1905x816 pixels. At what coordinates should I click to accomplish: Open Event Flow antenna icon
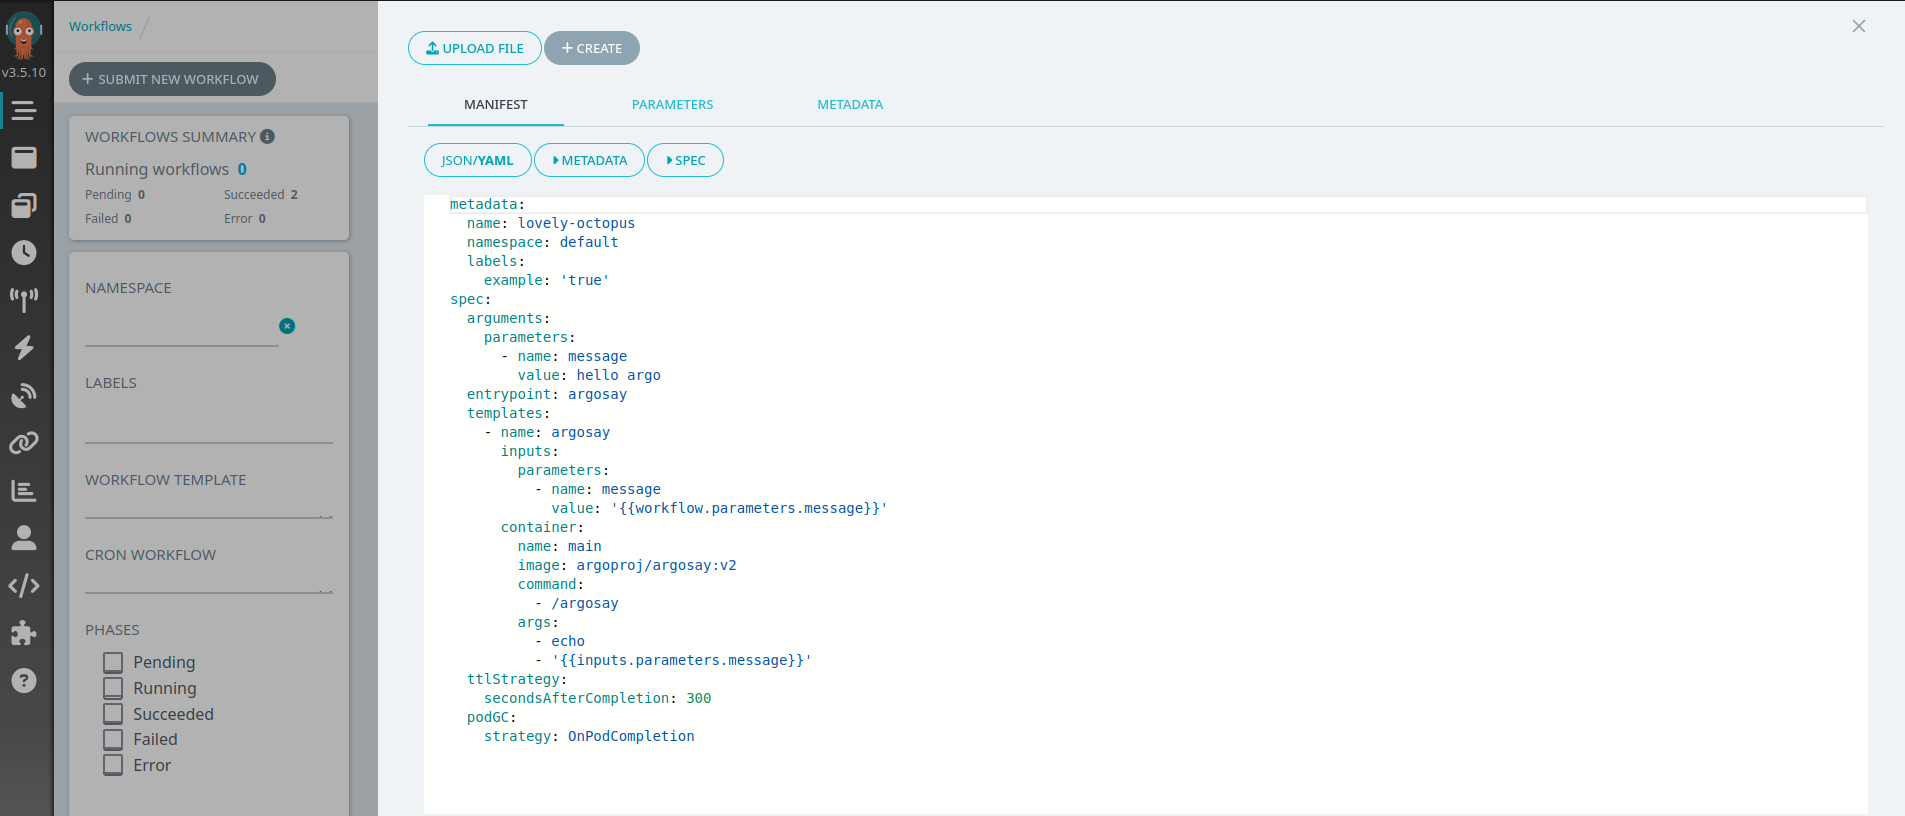click(x=24, y=300)
